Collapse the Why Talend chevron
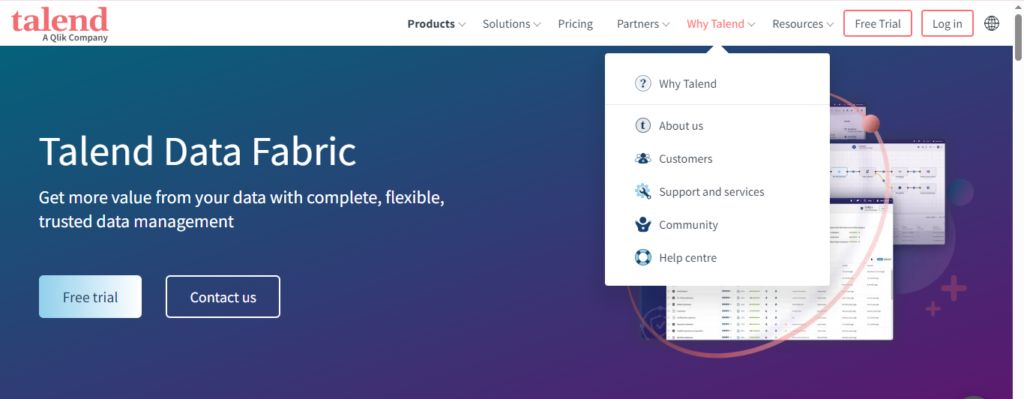Image resolution: width=1024 pixels, height=399 pixels. click(752, 25)
